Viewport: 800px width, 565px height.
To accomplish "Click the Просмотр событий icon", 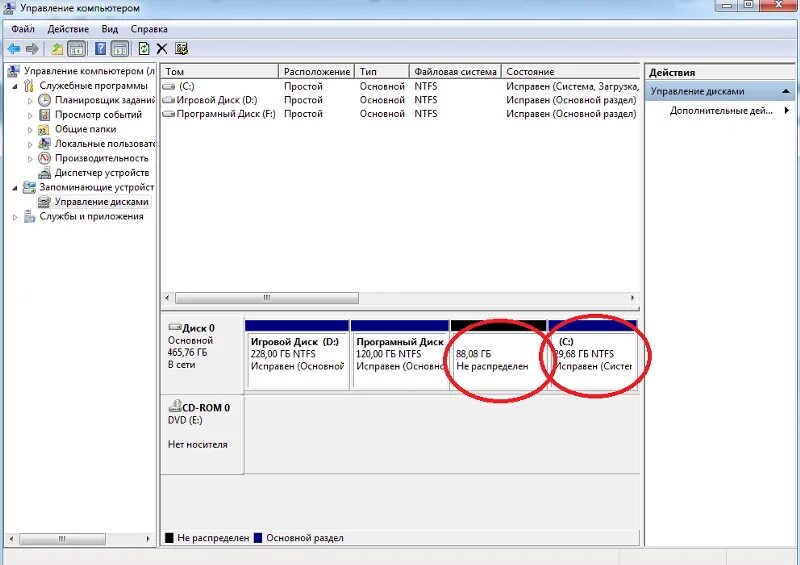I will [x=44, y=114].
